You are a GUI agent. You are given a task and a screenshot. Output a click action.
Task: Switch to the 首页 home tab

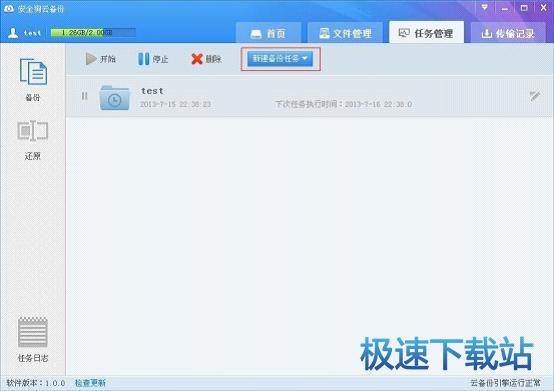[269, 33]
